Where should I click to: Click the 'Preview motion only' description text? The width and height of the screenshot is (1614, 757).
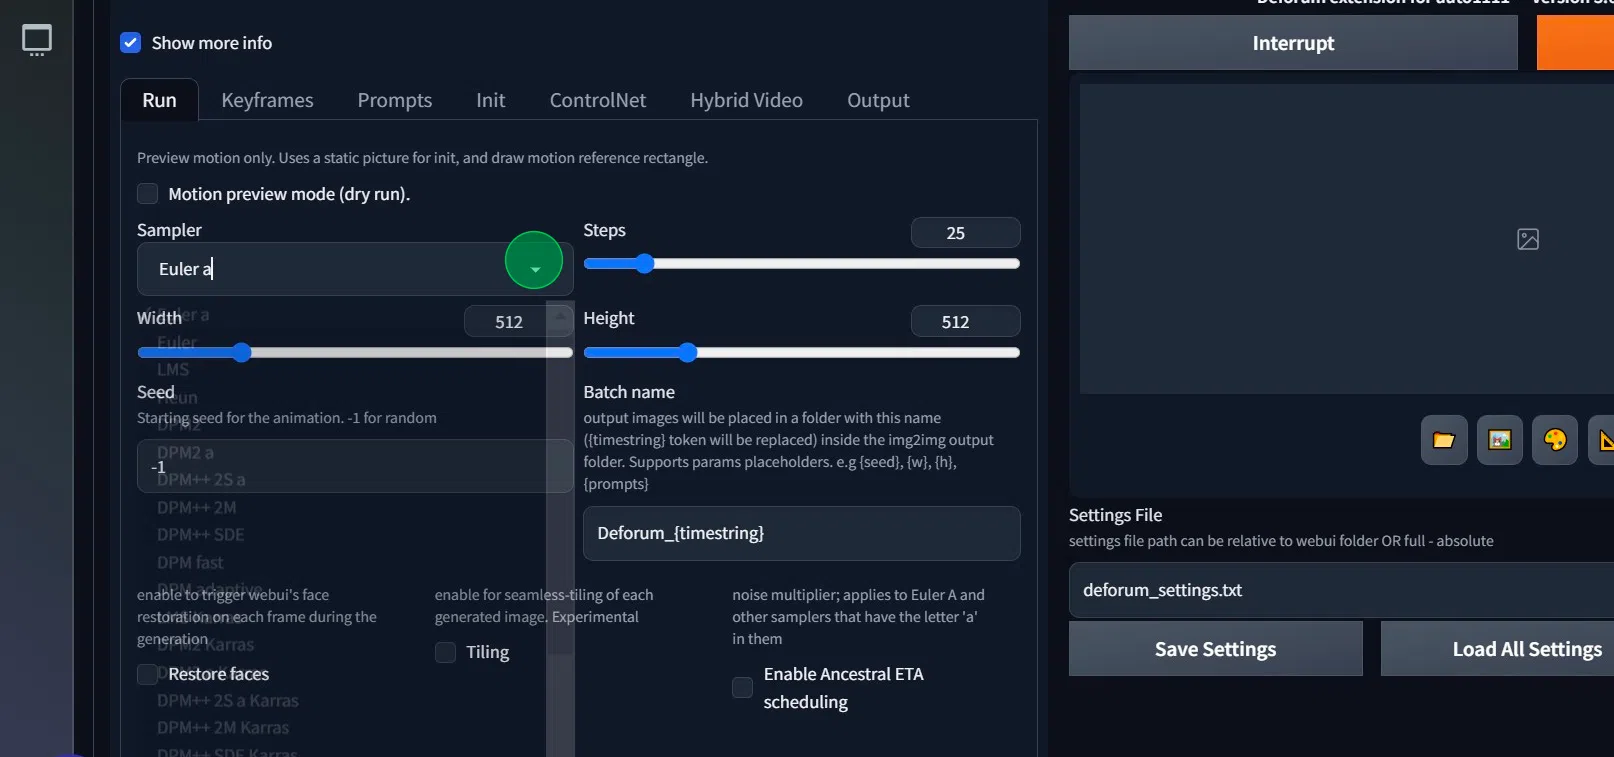[x=422, y=158]
